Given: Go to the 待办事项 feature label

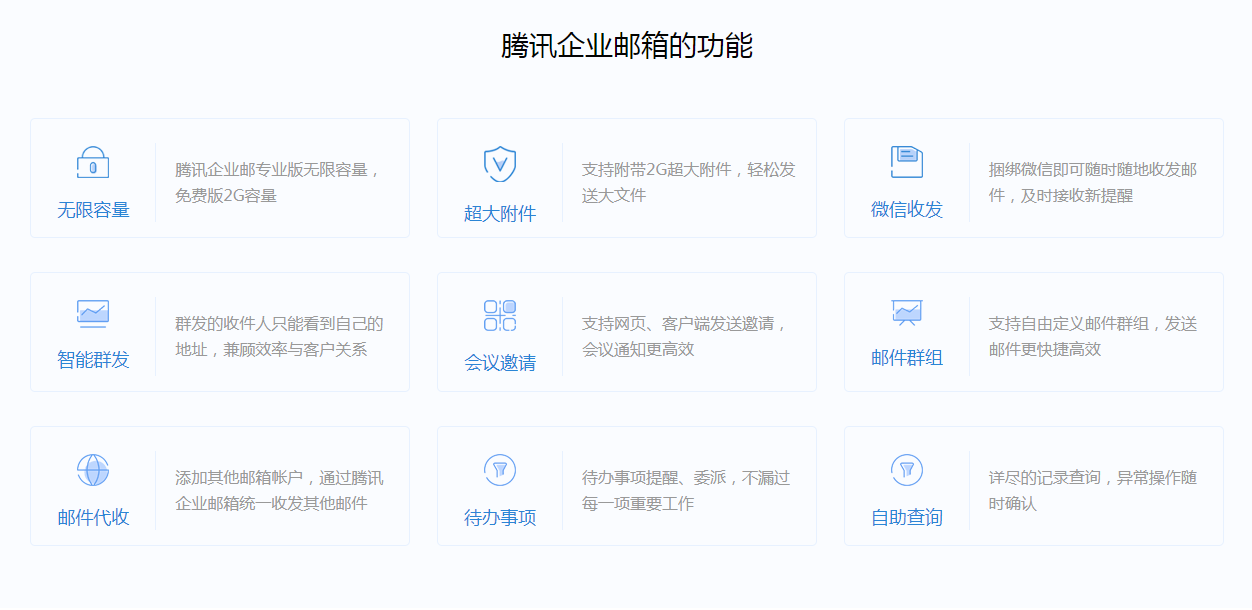Looking at the screenshot, I should 500,518.
